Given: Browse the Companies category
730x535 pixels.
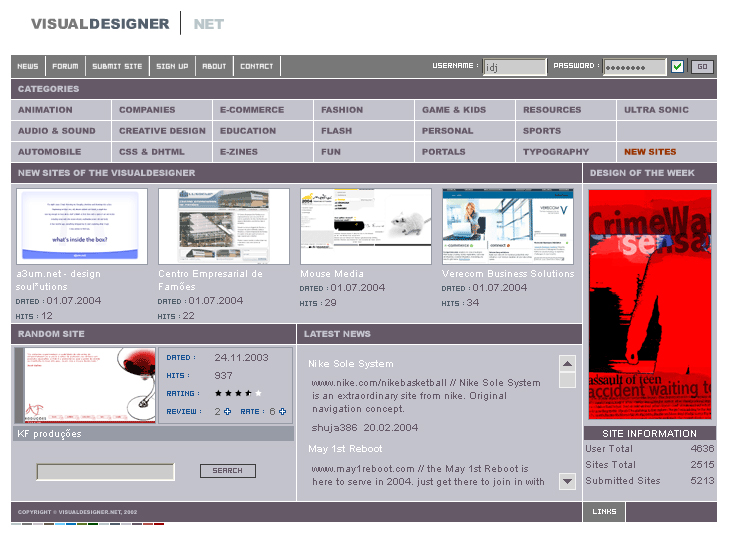Looking at the screenshot, I should tap(147, 110).
